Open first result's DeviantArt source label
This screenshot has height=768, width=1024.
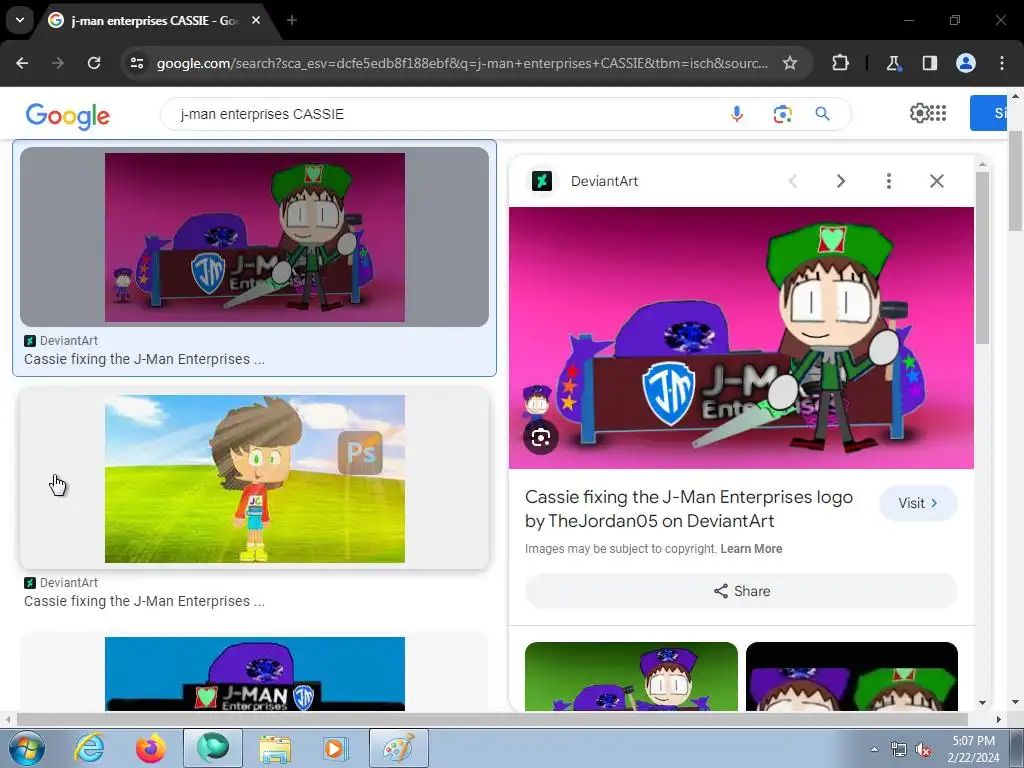61,341
